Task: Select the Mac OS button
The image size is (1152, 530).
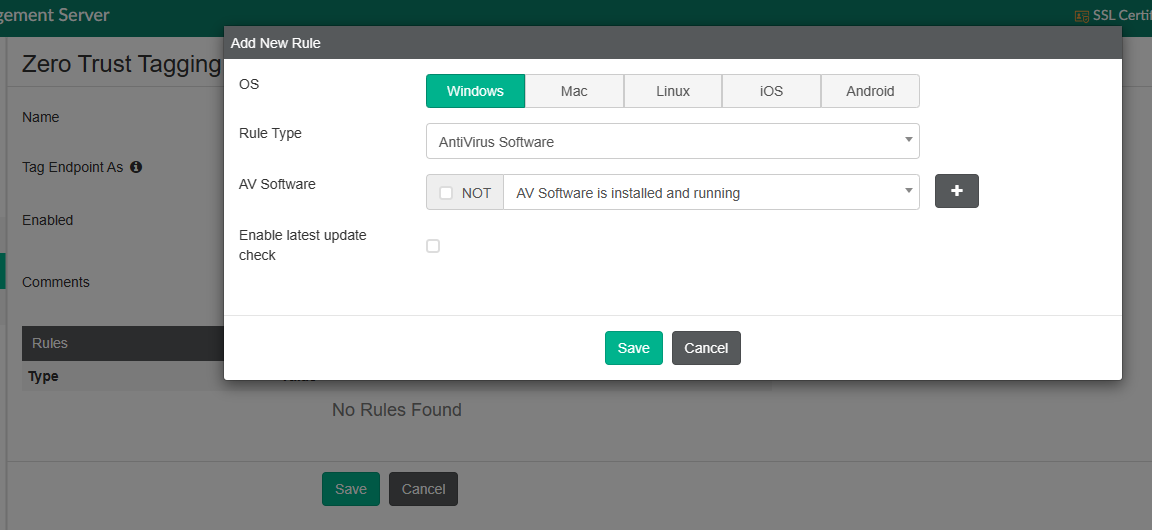Action: click(x=575, y=91)
